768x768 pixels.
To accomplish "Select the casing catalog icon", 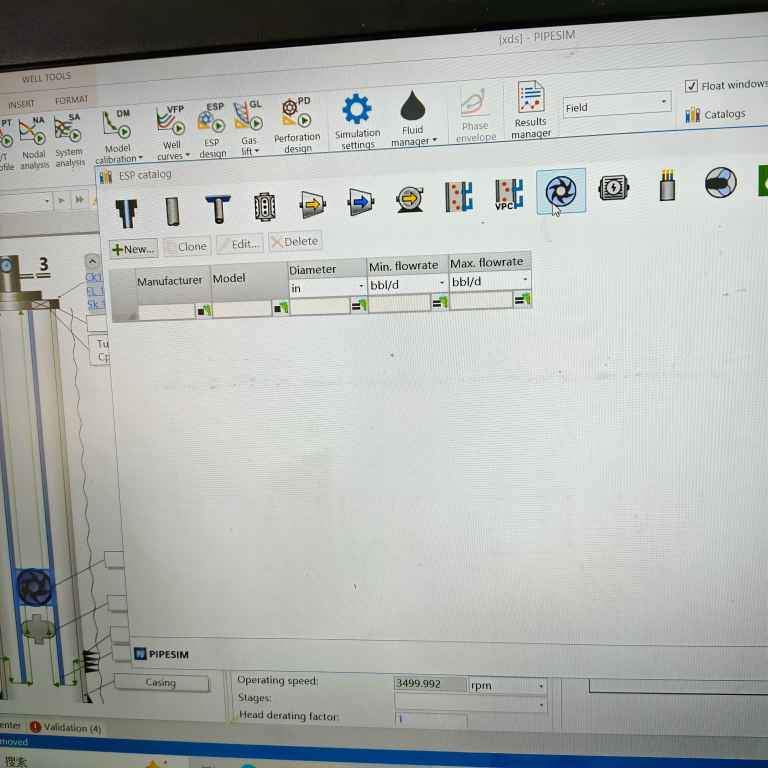I will pyautogui.click(x=126, y=214).
